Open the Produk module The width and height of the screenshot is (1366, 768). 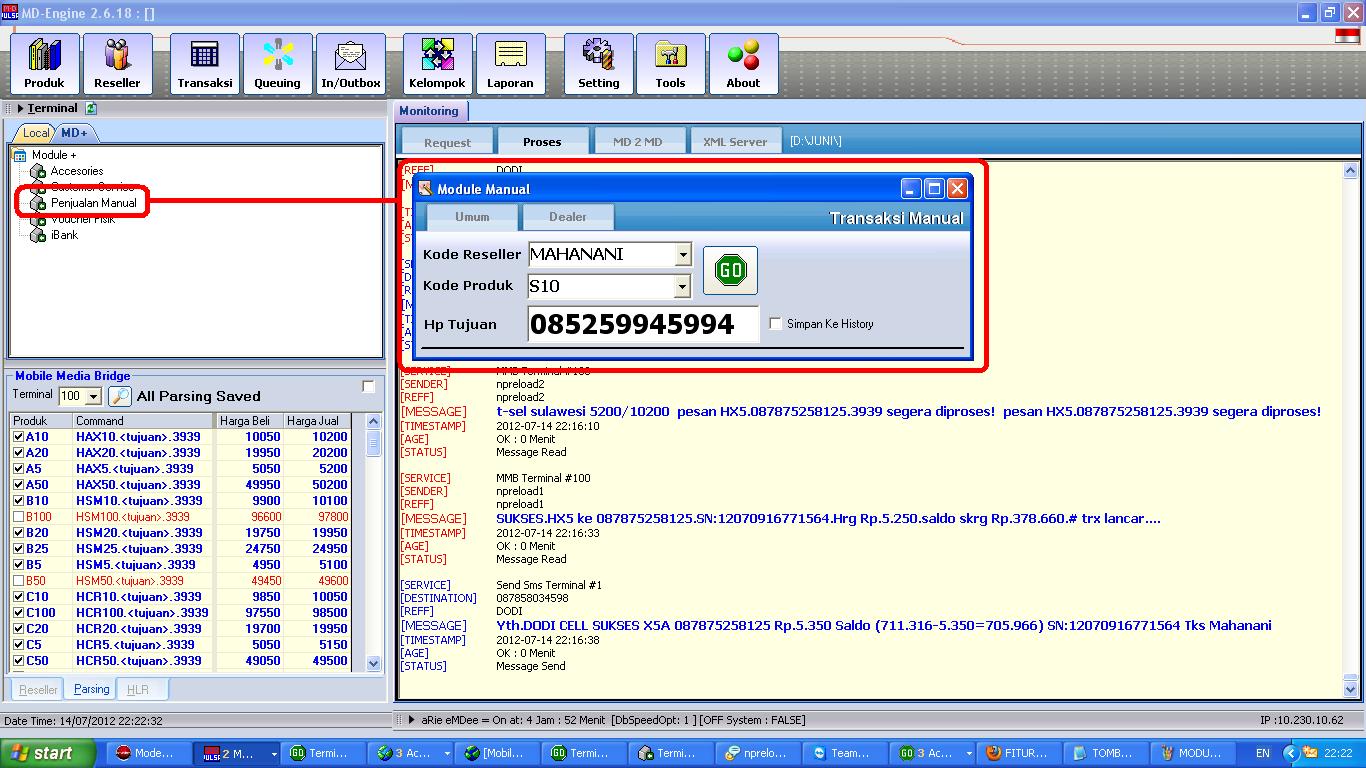click(44, 63)
